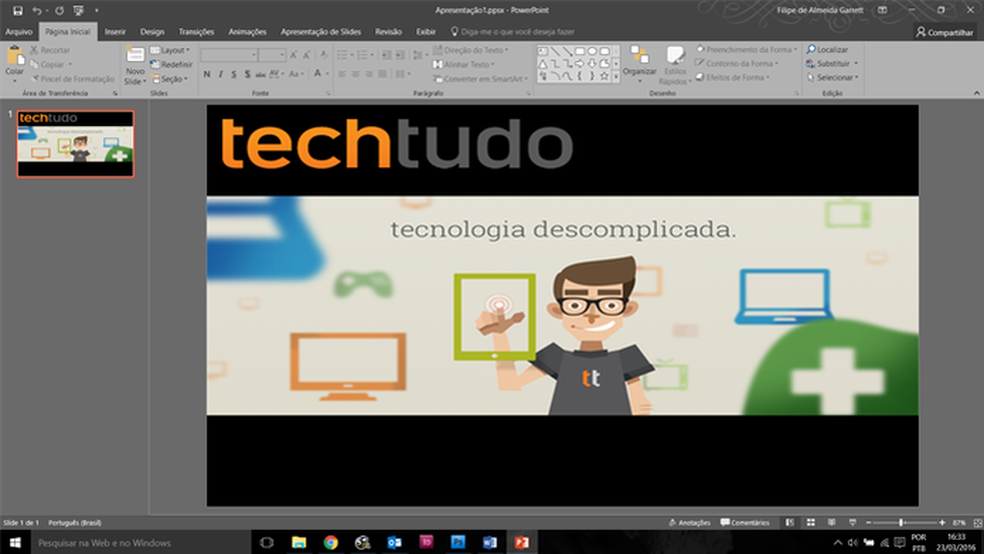Open the Customize Quick Access Toolbar arrow

pos(97,11)
